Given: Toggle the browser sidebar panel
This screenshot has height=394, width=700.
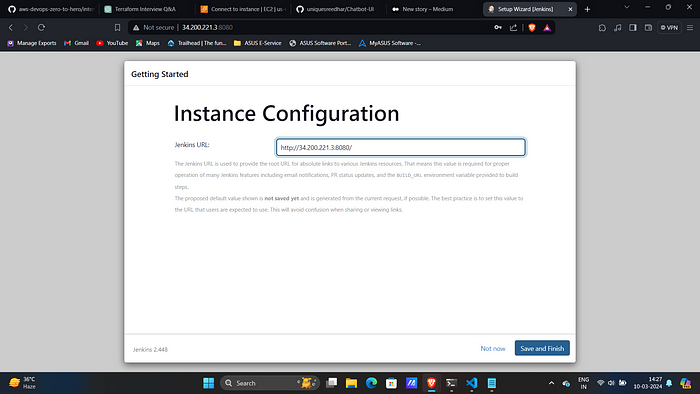Looking at the screenshot, I should [x=633, y=28].
